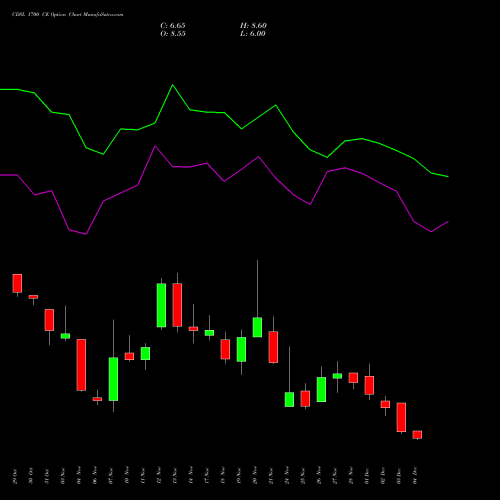
Task: Click the green candle with long wick on 20 Nov
Action: point(257,327)
